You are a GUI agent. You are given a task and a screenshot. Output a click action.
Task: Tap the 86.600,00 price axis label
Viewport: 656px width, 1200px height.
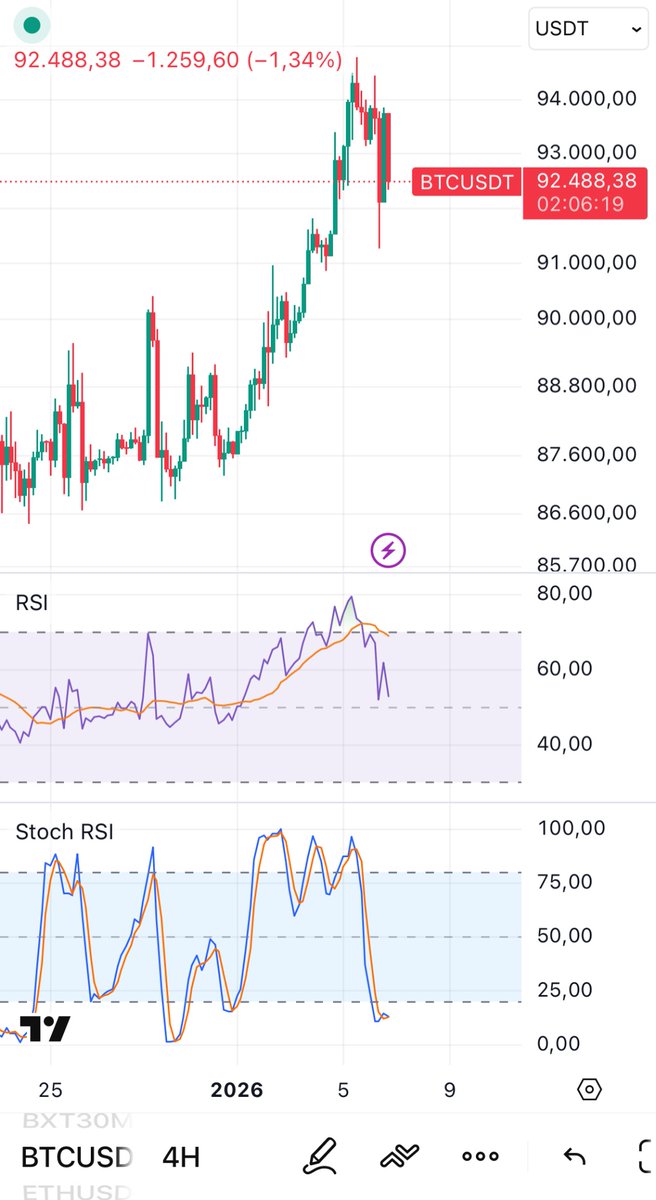587,512
